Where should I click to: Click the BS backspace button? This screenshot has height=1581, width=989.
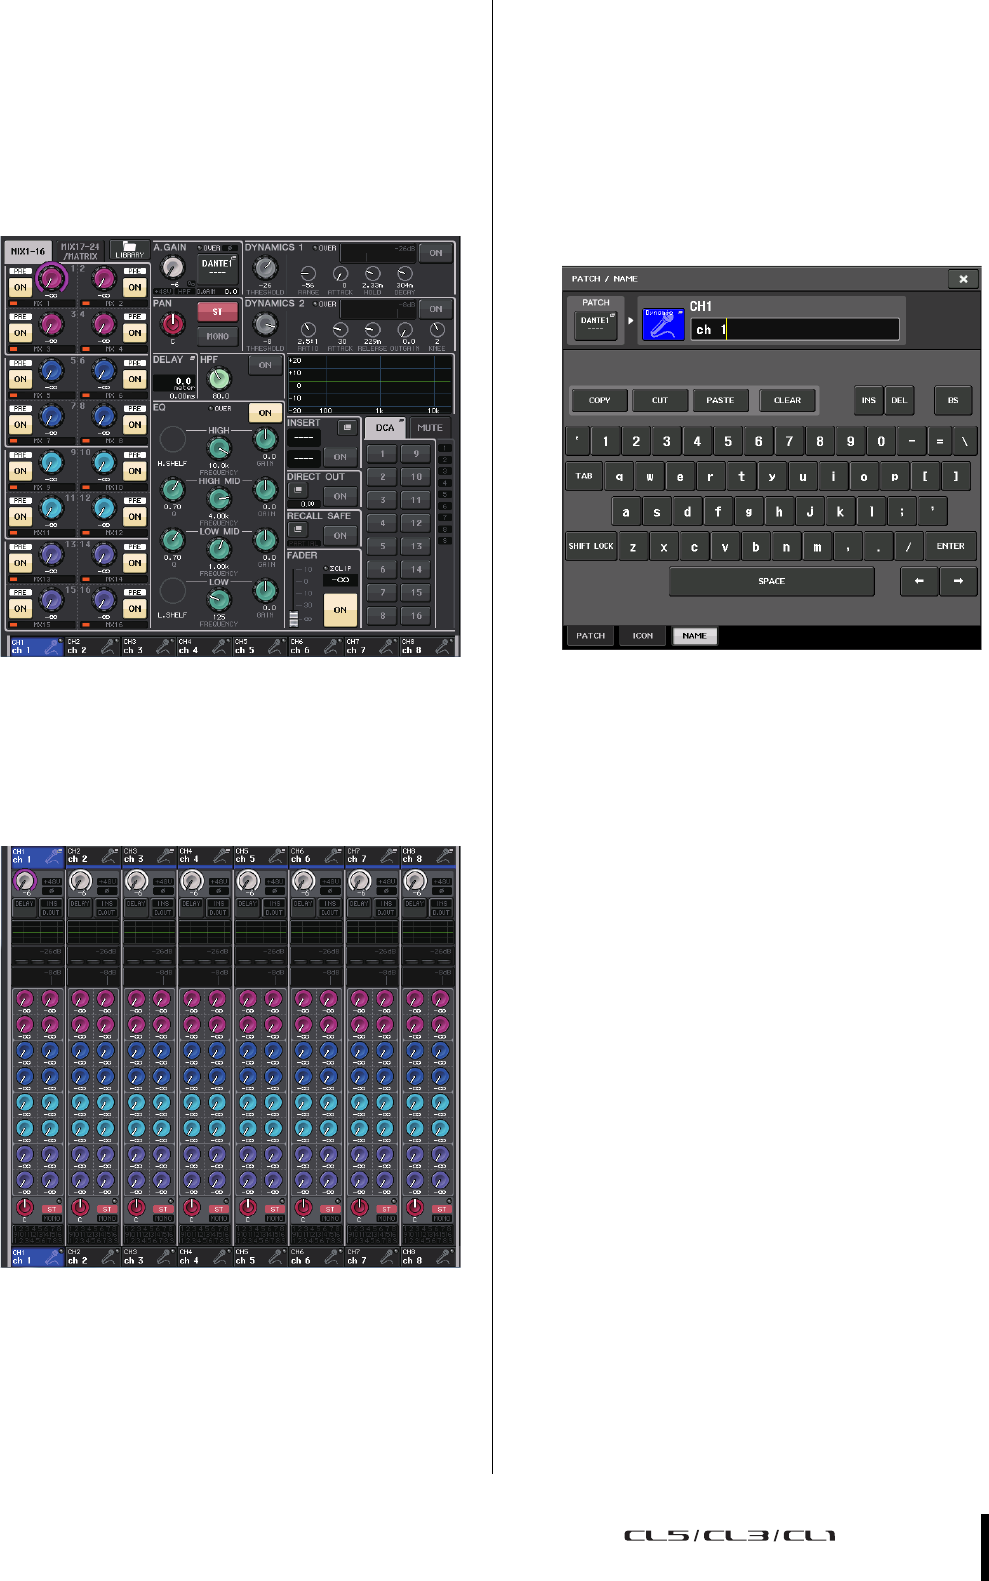tap(953, 400)
